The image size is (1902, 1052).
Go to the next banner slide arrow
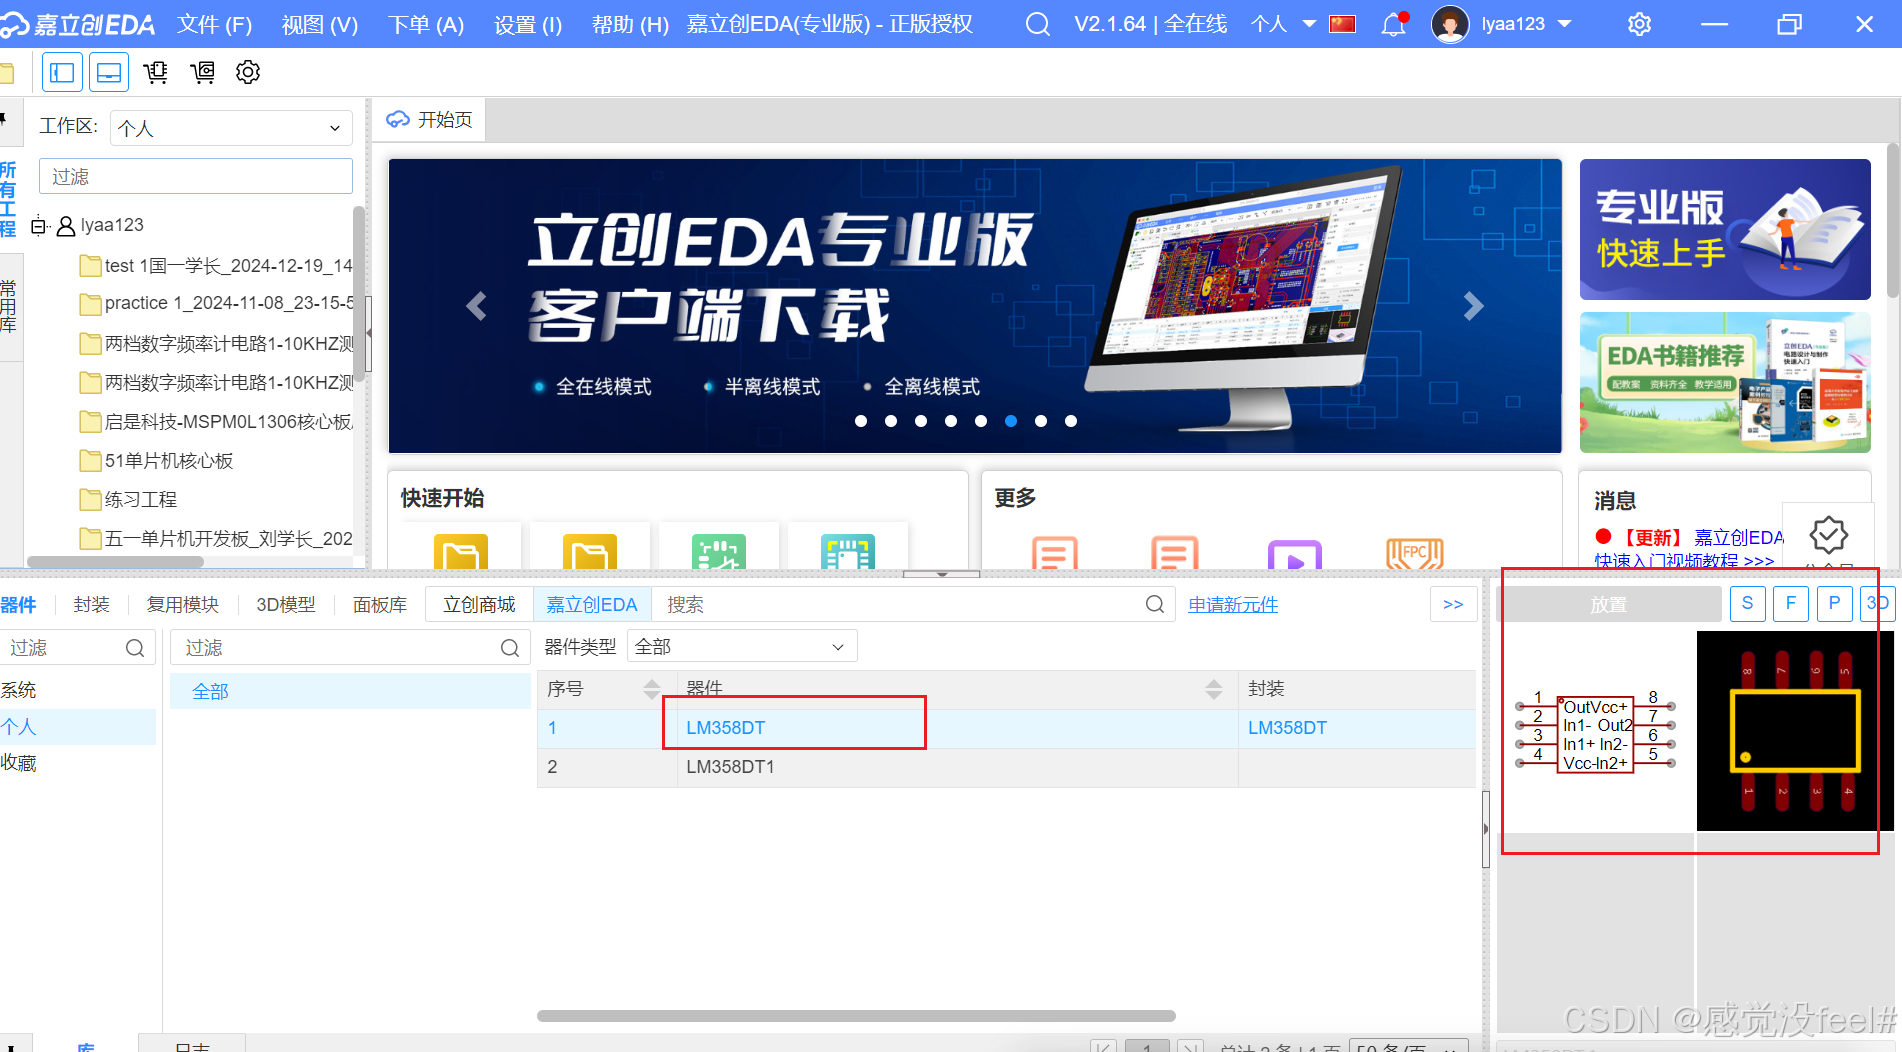click(x=1473, y=306)
